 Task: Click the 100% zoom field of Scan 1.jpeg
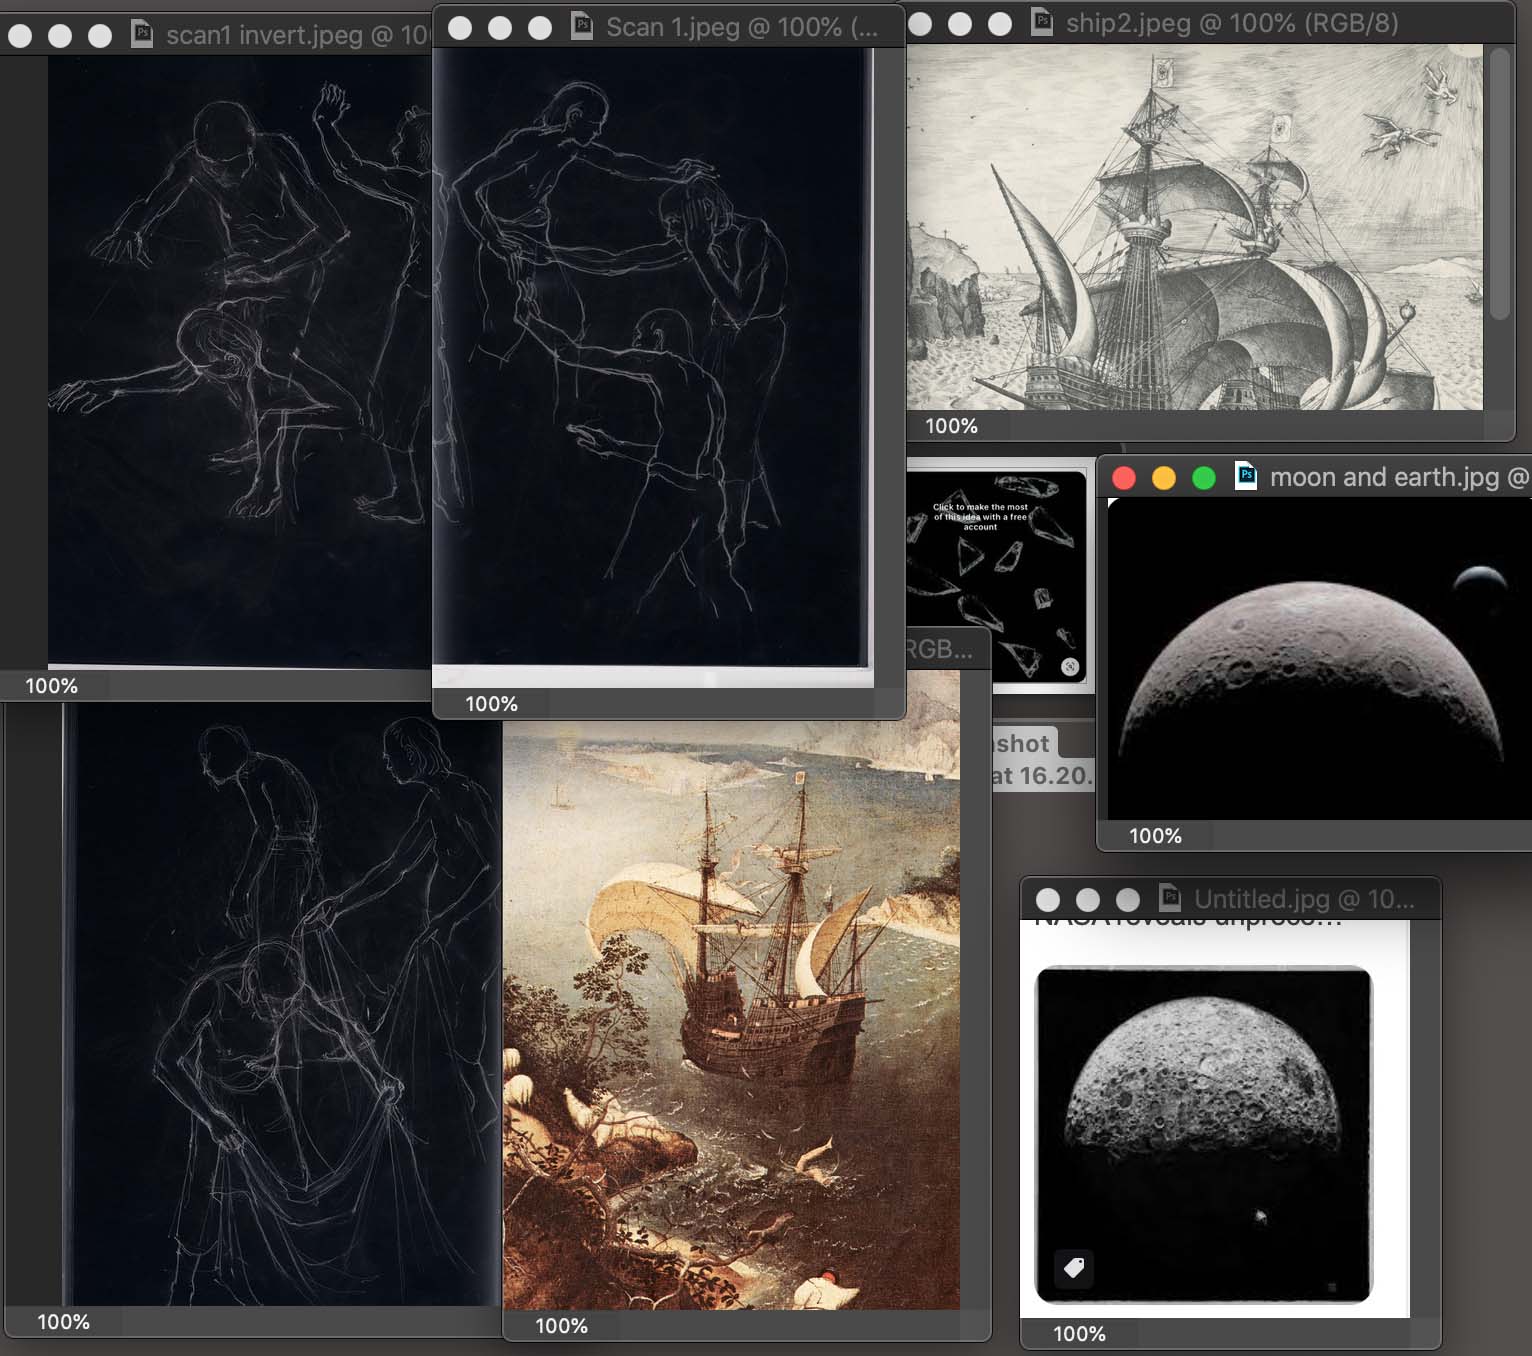click(491, 704)
